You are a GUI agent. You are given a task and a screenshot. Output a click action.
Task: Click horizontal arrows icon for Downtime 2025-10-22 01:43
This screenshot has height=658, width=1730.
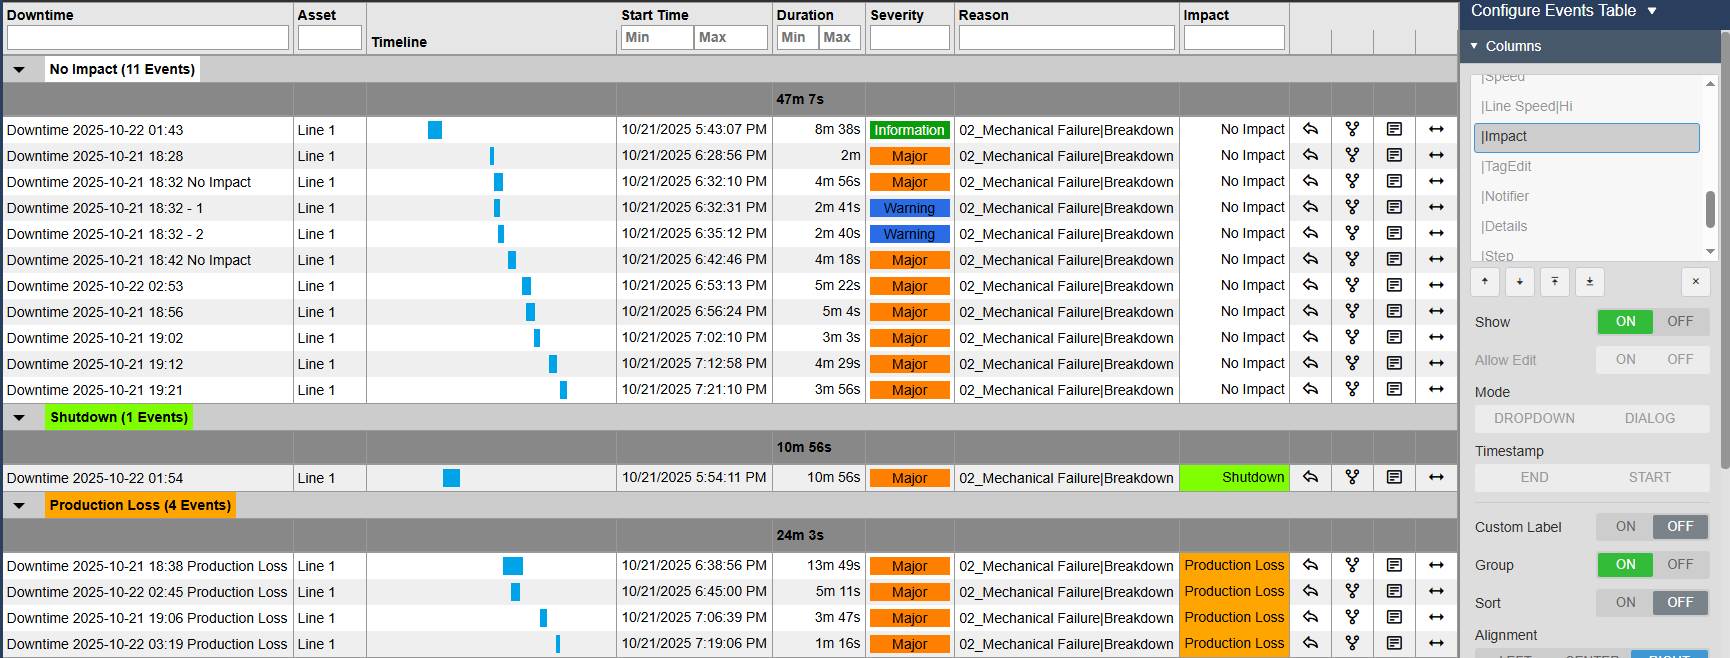1436,129
